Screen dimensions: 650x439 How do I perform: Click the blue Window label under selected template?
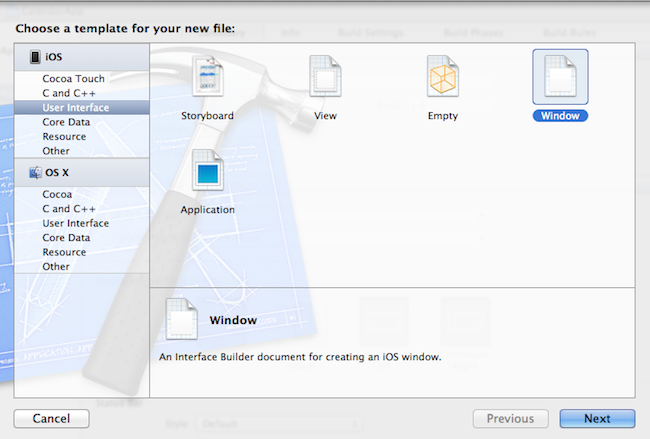click(560, 116)
